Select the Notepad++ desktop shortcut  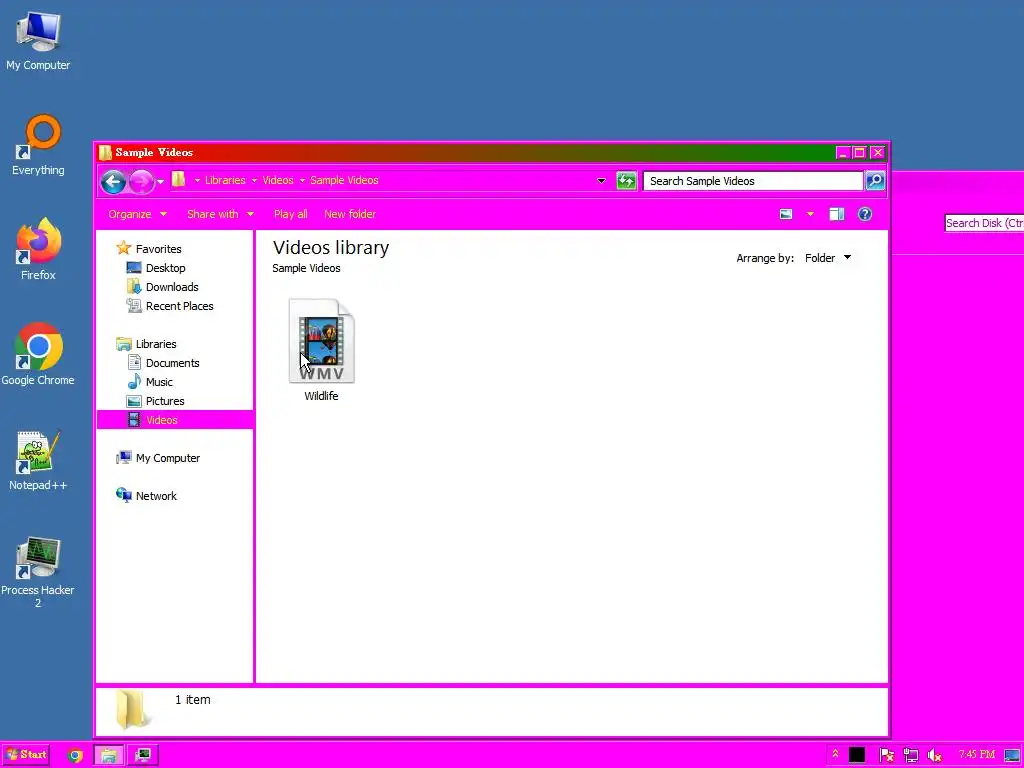(x=38, y=460)
